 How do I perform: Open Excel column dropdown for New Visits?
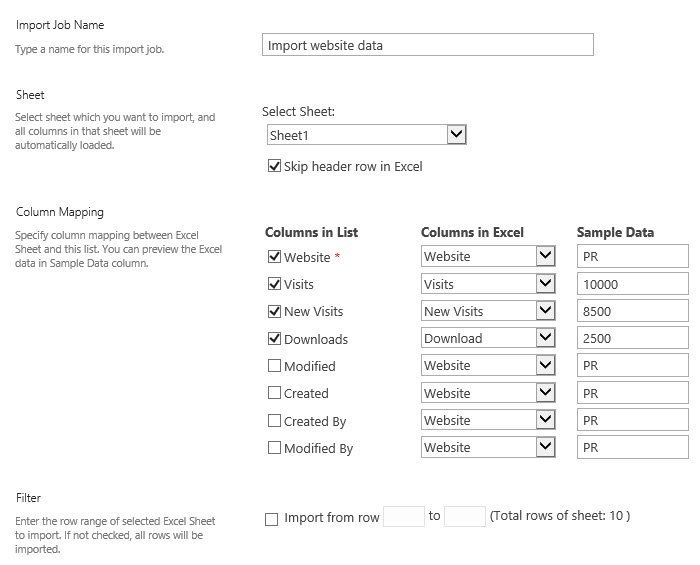(x=488, y=311)
